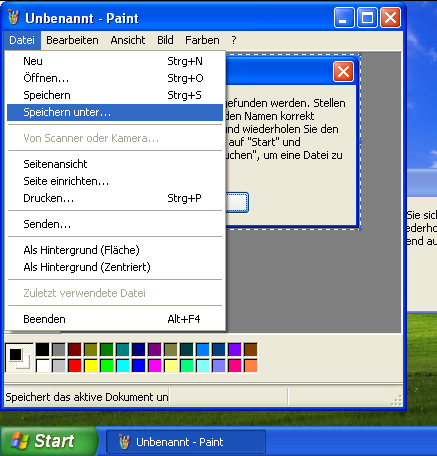The image size is (437, 456).
Task: Pick the white color swatch
Action: coord(43,366)
